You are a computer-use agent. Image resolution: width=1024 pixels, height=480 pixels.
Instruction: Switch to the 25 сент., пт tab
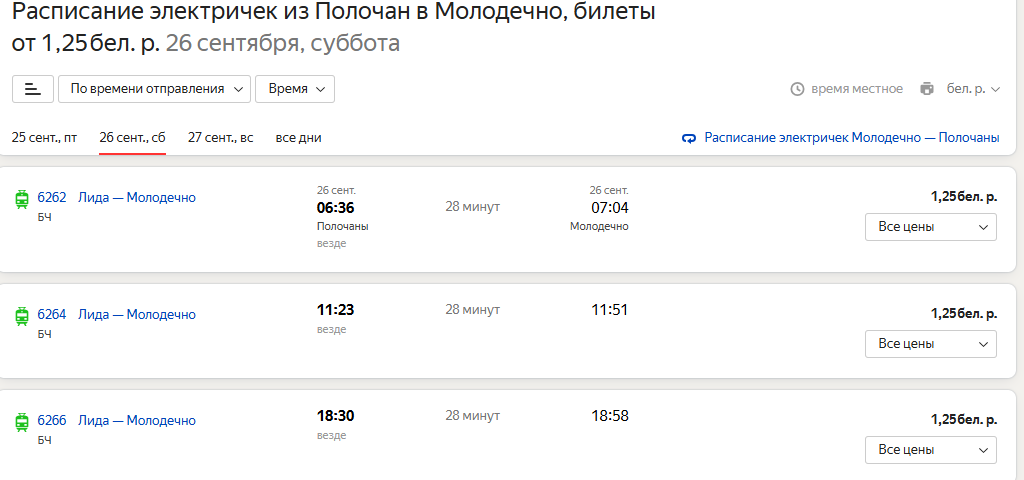[x=44, y=138]
